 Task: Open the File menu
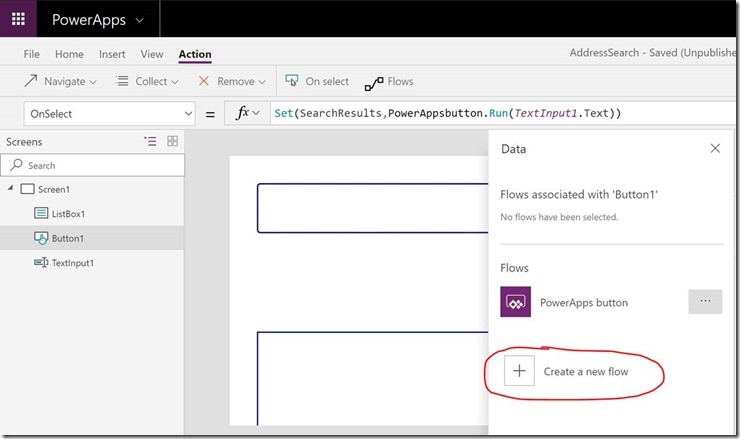[x=32, y=54]
